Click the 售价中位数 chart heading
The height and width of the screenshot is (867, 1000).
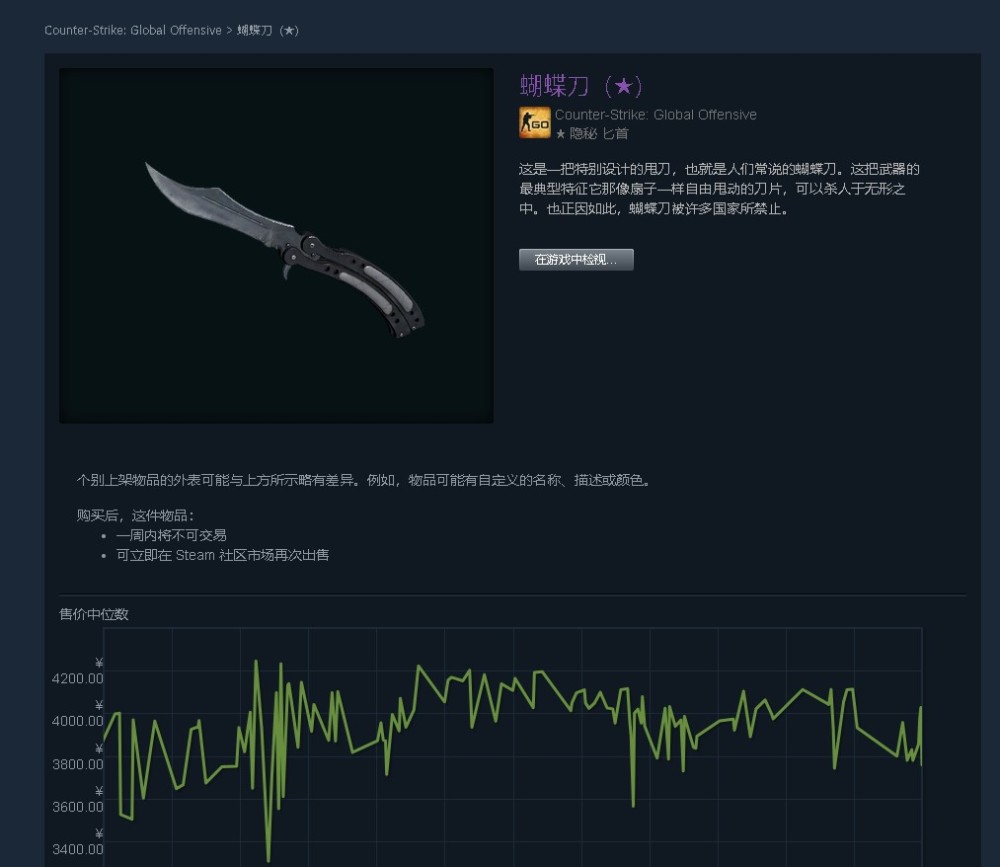(94, 614)
